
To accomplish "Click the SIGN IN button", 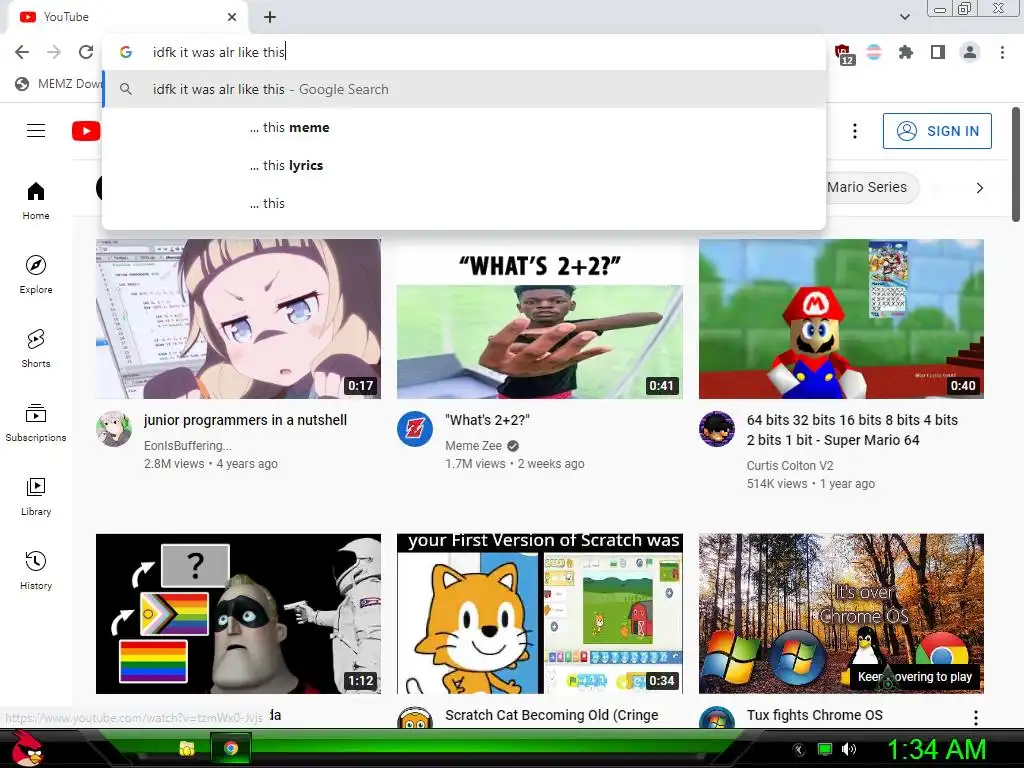I will [x=937, y=131].
